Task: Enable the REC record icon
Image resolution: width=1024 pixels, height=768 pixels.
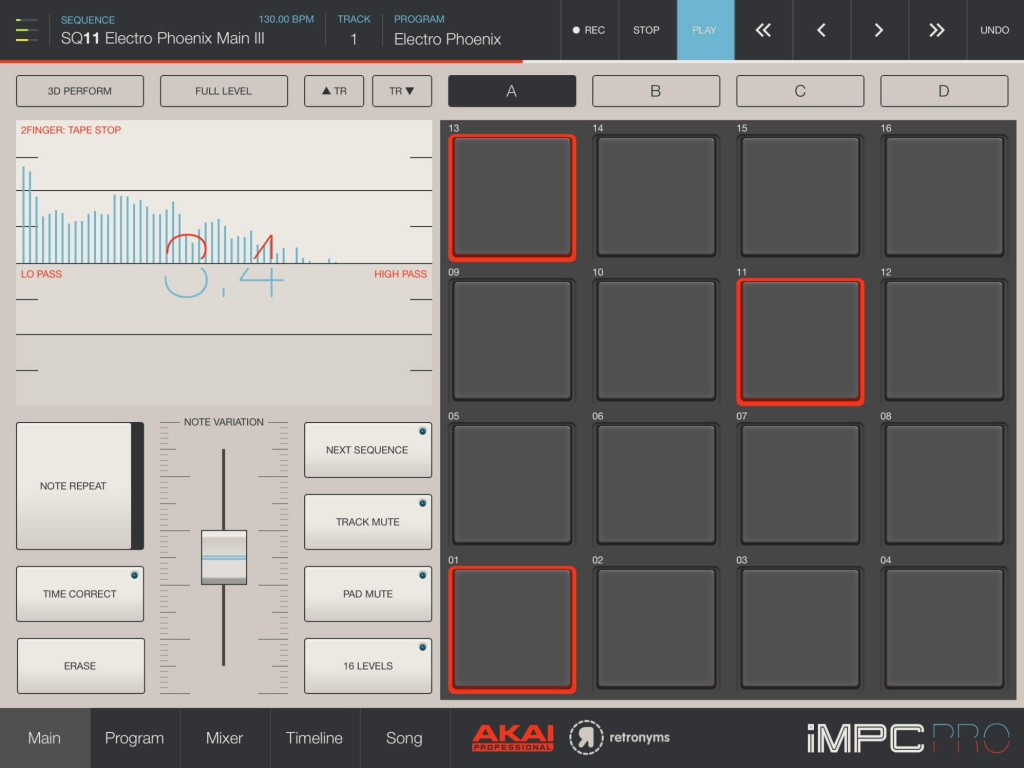Action: tap(589, 30)
